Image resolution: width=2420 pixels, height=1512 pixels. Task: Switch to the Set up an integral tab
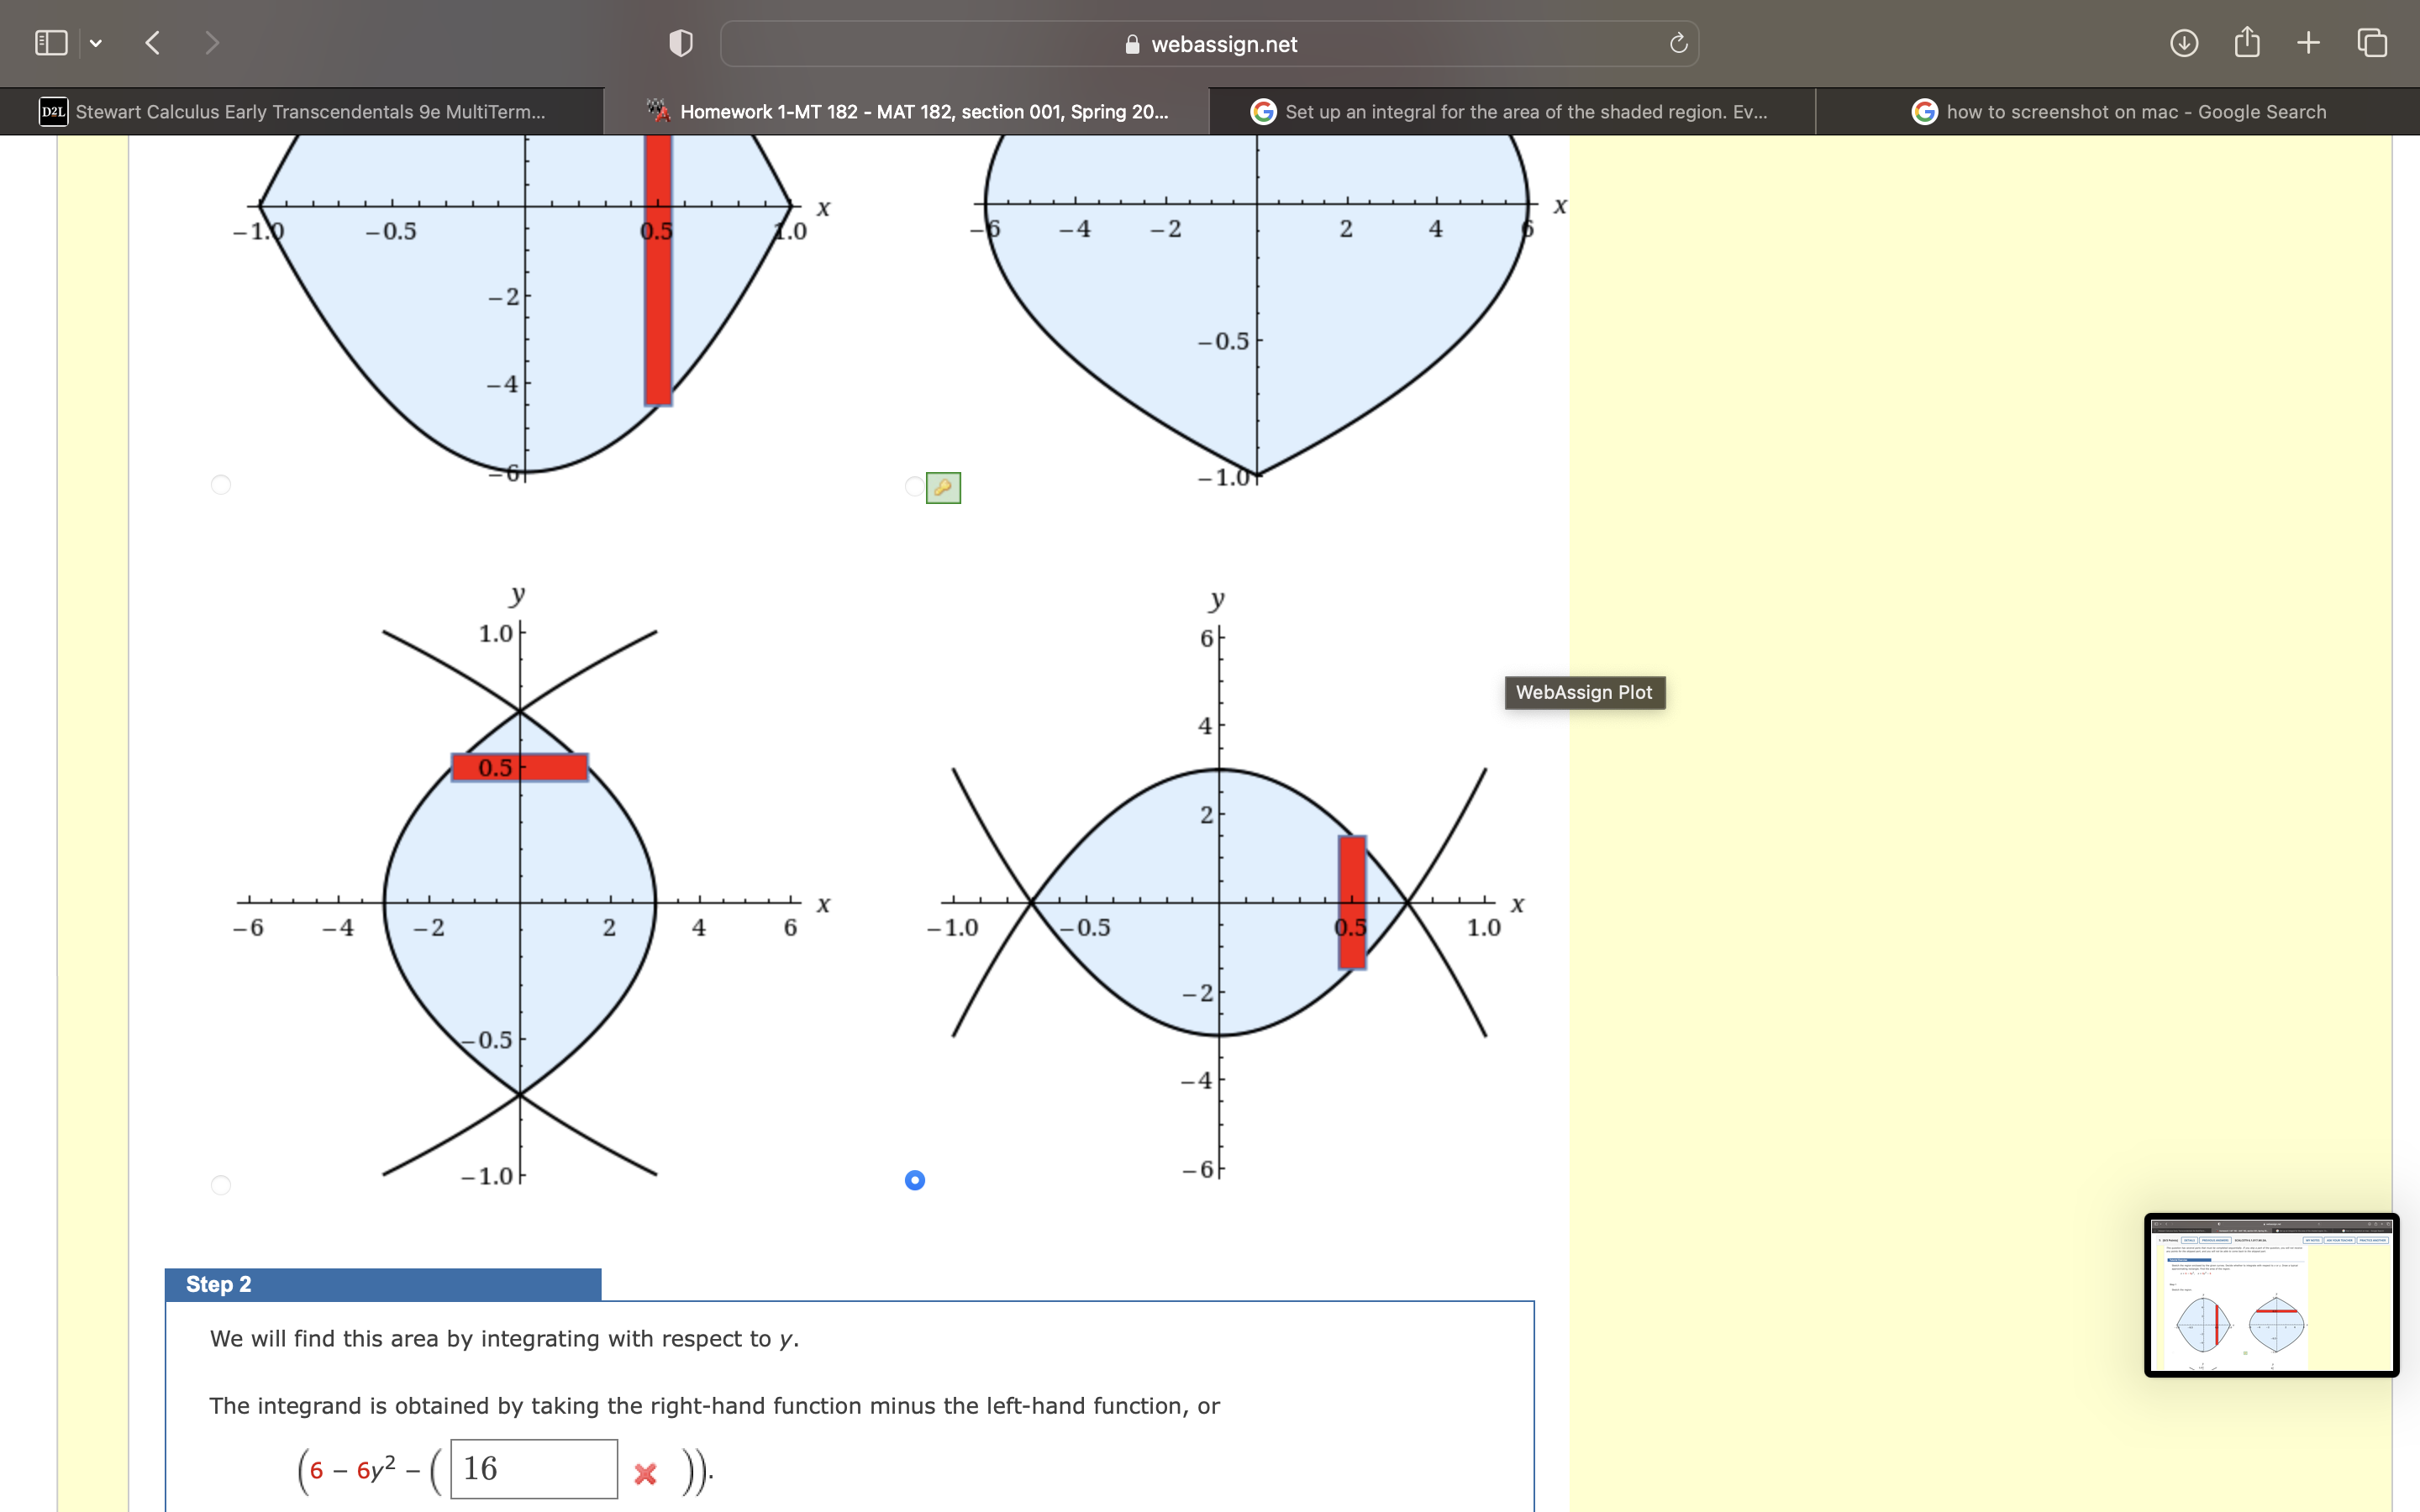(1512, 112)
